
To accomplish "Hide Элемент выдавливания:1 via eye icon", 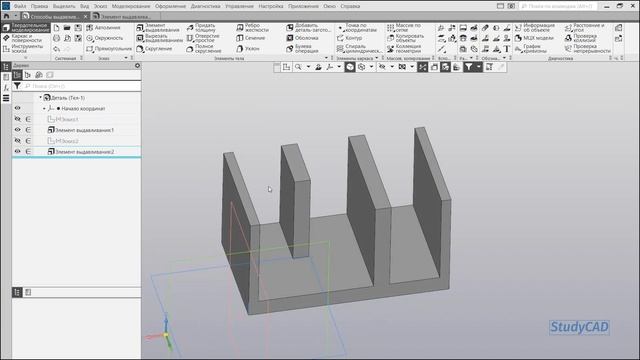I will point(18,130).
